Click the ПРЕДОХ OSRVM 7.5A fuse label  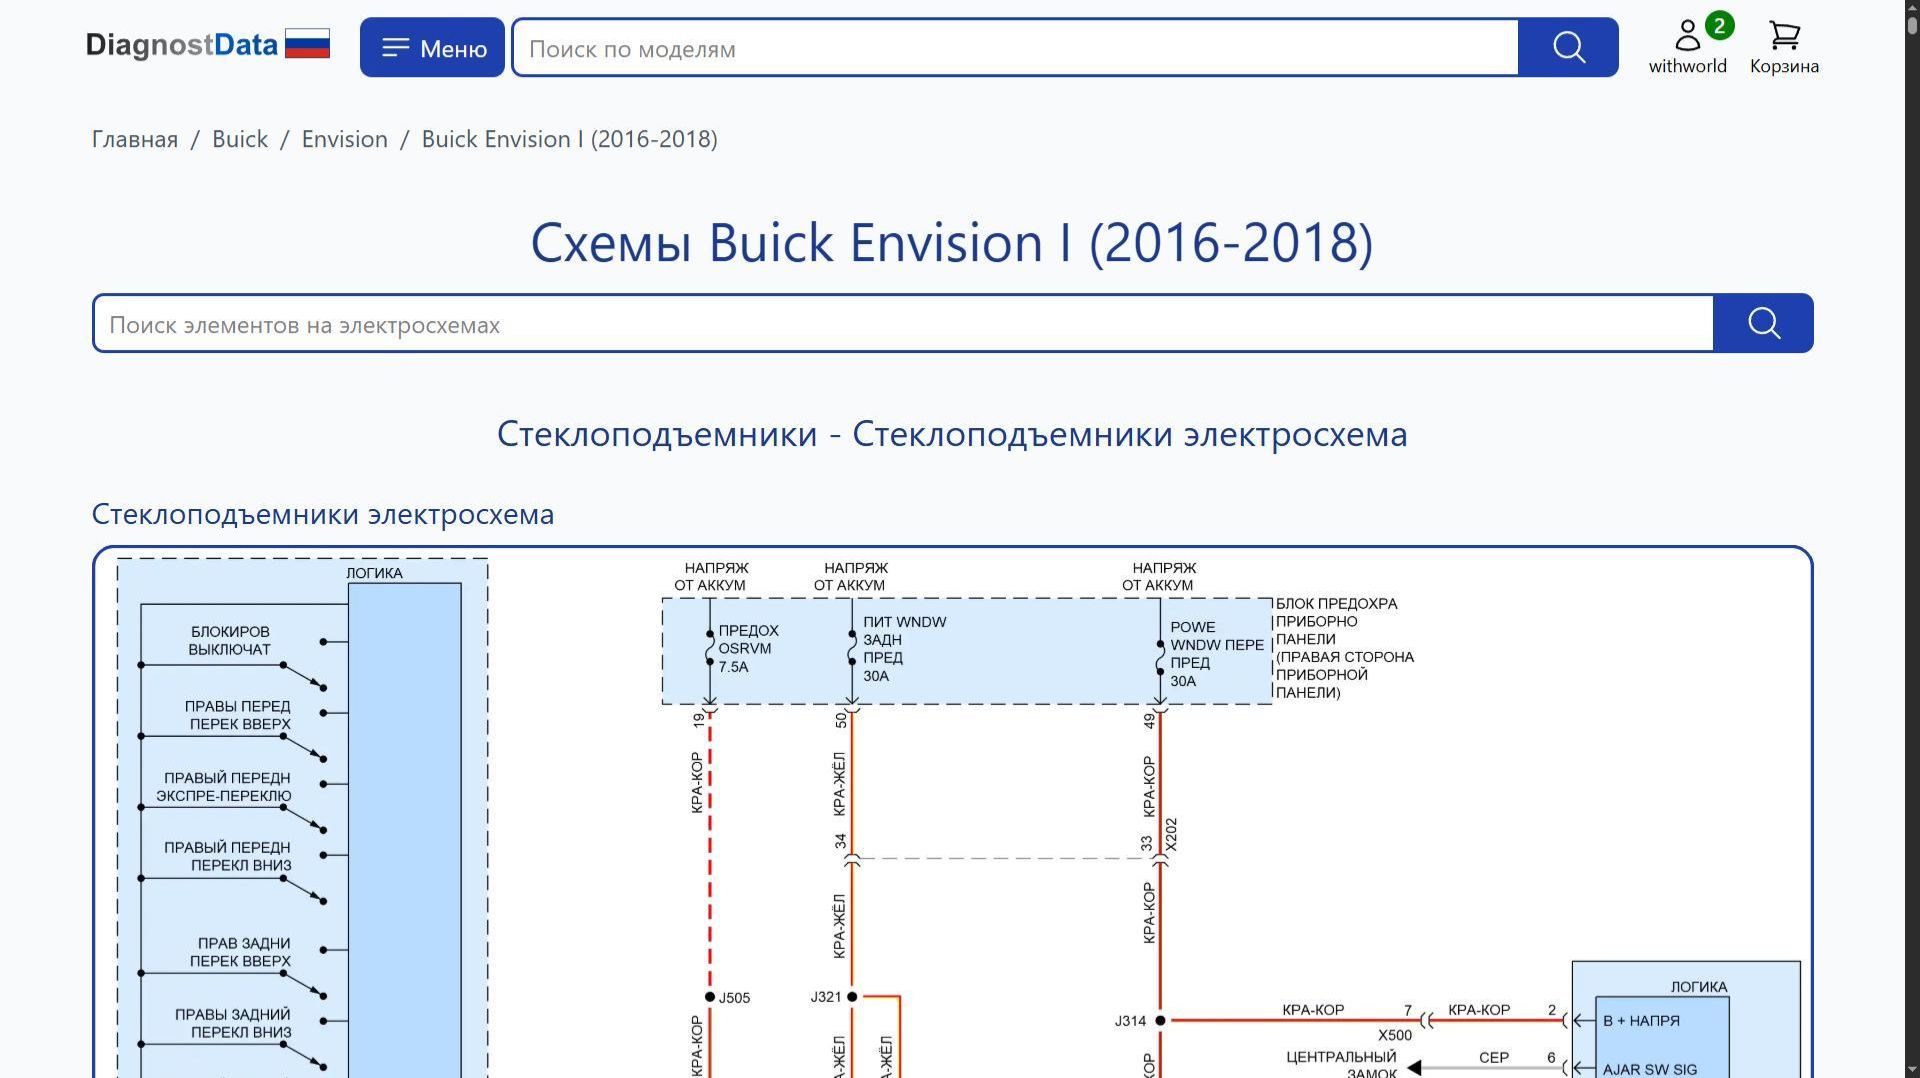748,648
